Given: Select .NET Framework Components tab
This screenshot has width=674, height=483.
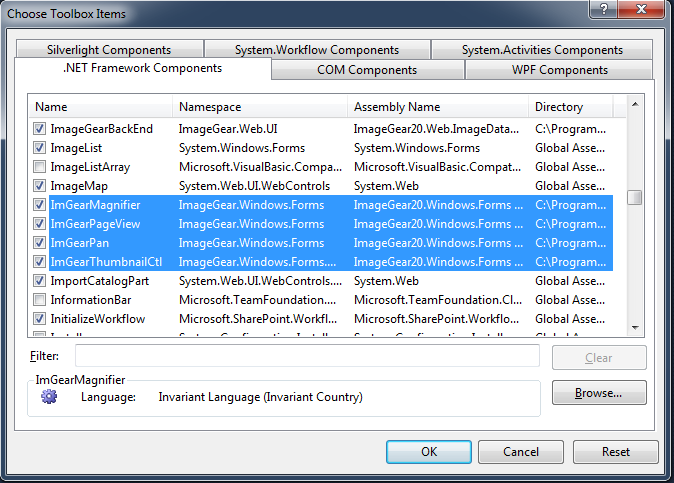Looking at the screenshot, I should pos(142,68).
